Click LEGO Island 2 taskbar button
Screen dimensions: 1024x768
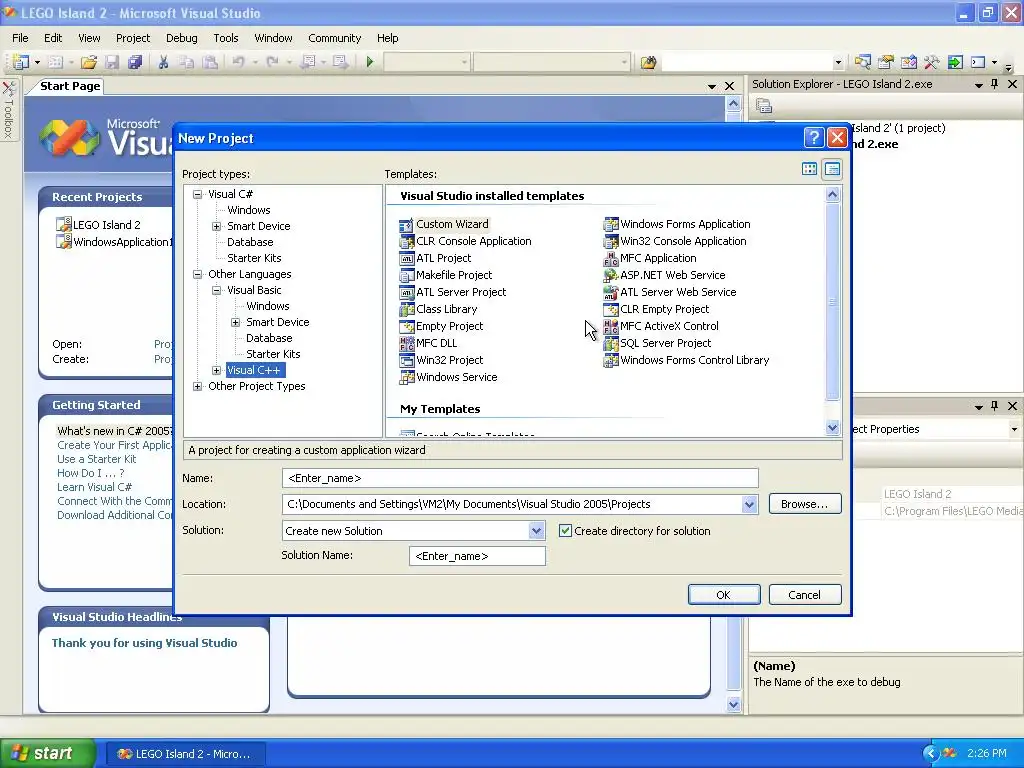click(x=184, y=754)
